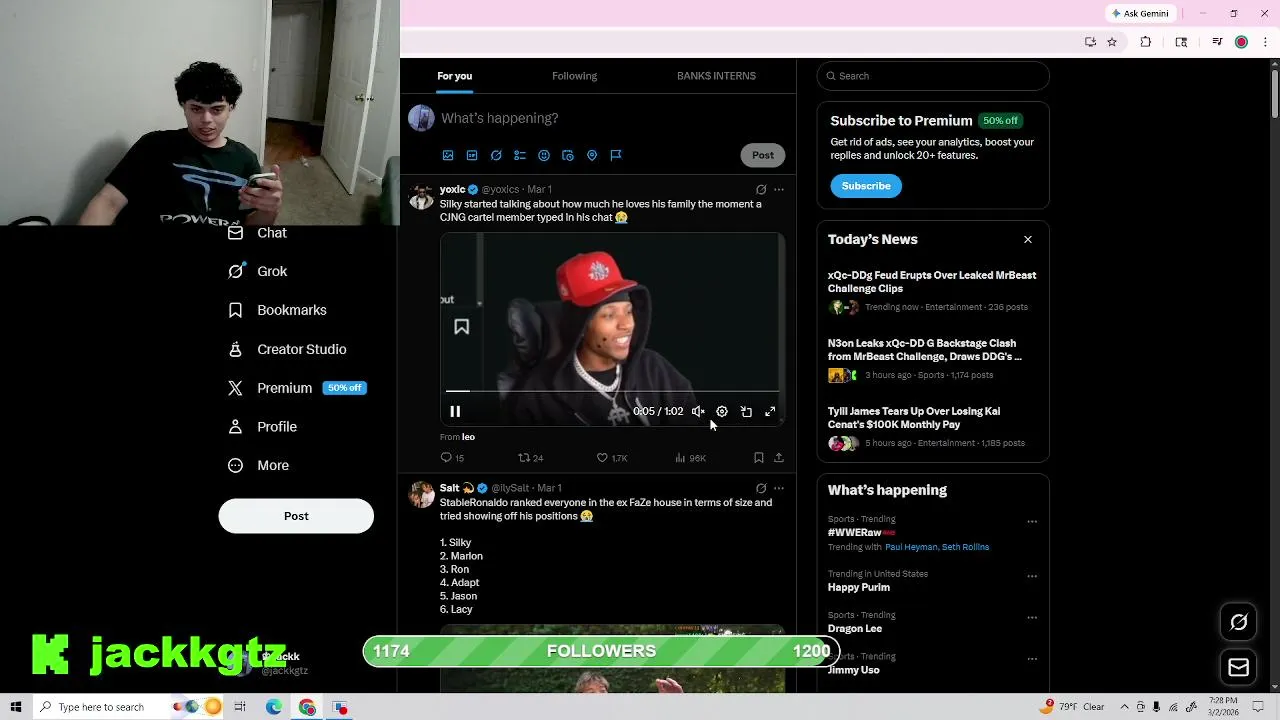Click the Grok enhance icon in composer

pos(496,155)
